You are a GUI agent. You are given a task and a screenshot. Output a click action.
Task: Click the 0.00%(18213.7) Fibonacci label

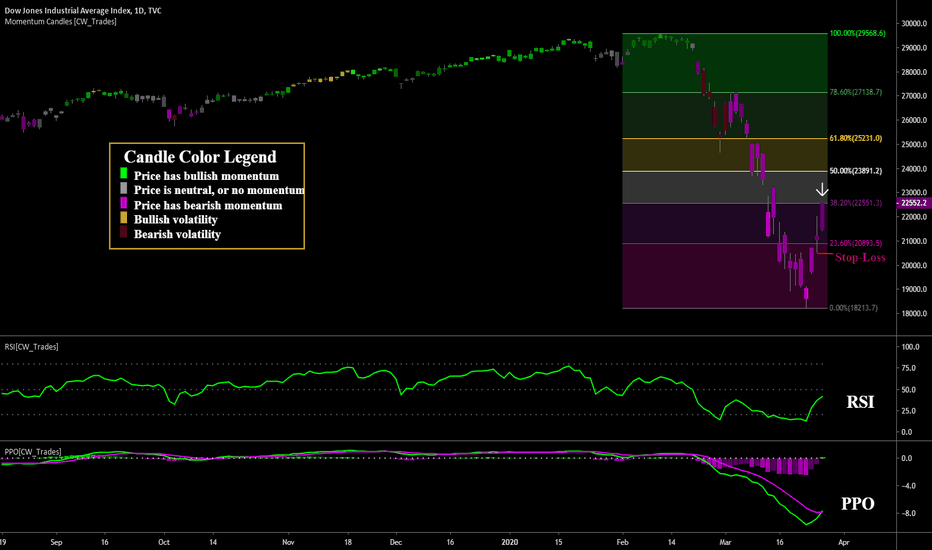854,308
